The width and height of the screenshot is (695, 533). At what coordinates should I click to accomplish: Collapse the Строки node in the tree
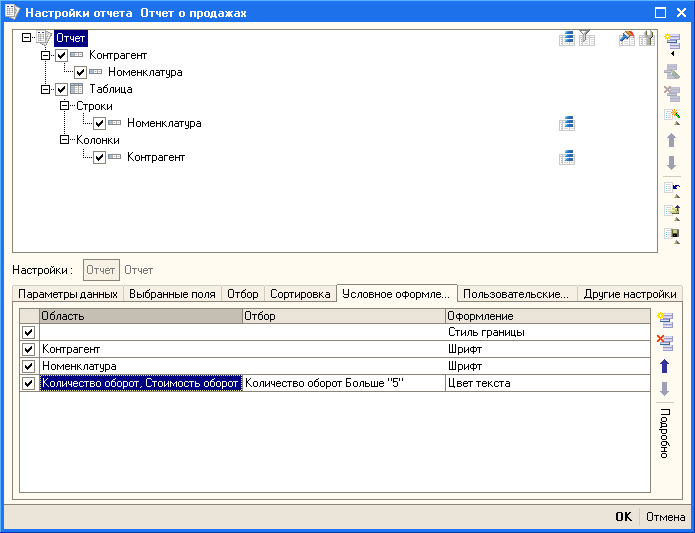click(x=65, y=106)
